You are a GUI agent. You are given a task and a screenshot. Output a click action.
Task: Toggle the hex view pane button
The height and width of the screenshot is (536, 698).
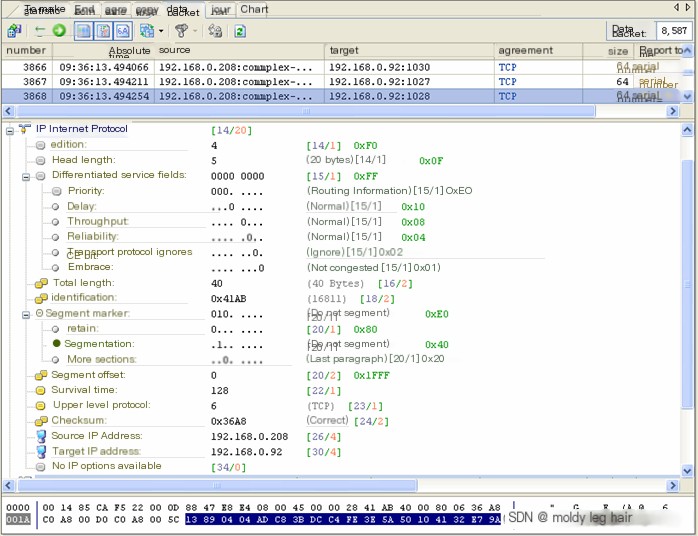click(x=123, y=31)
